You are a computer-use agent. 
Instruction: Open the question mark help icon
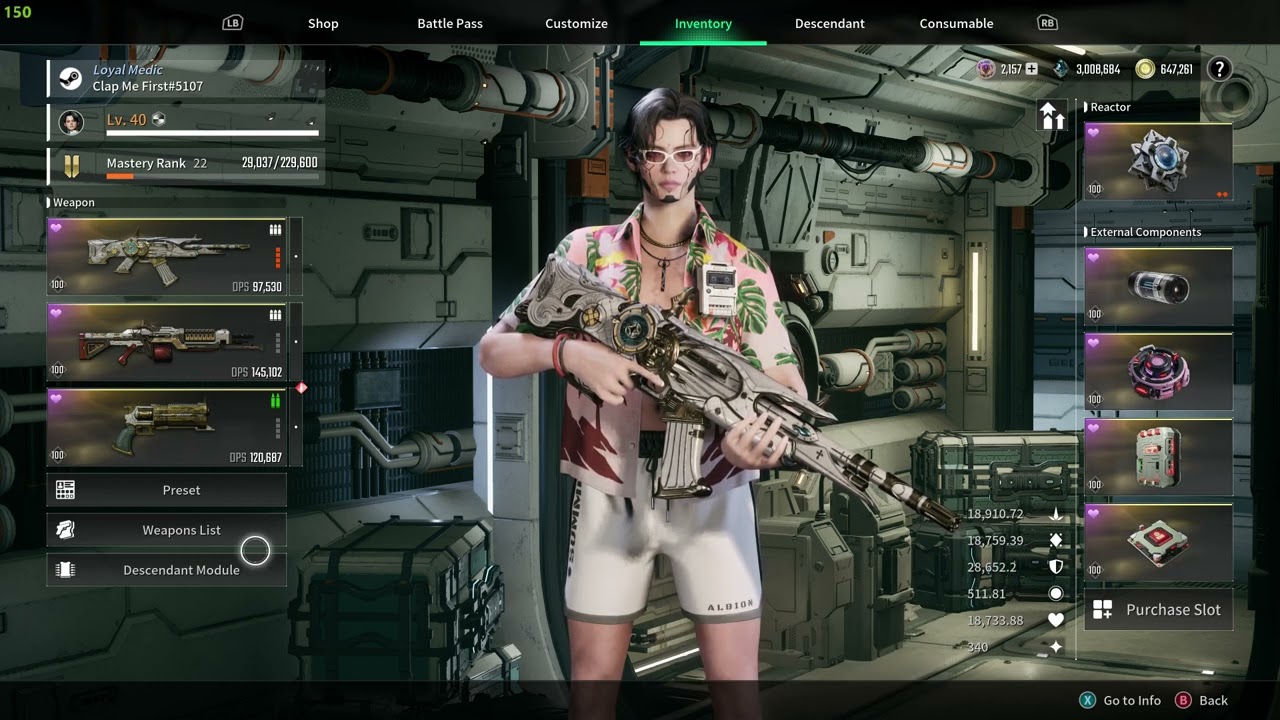point(1219,69)
